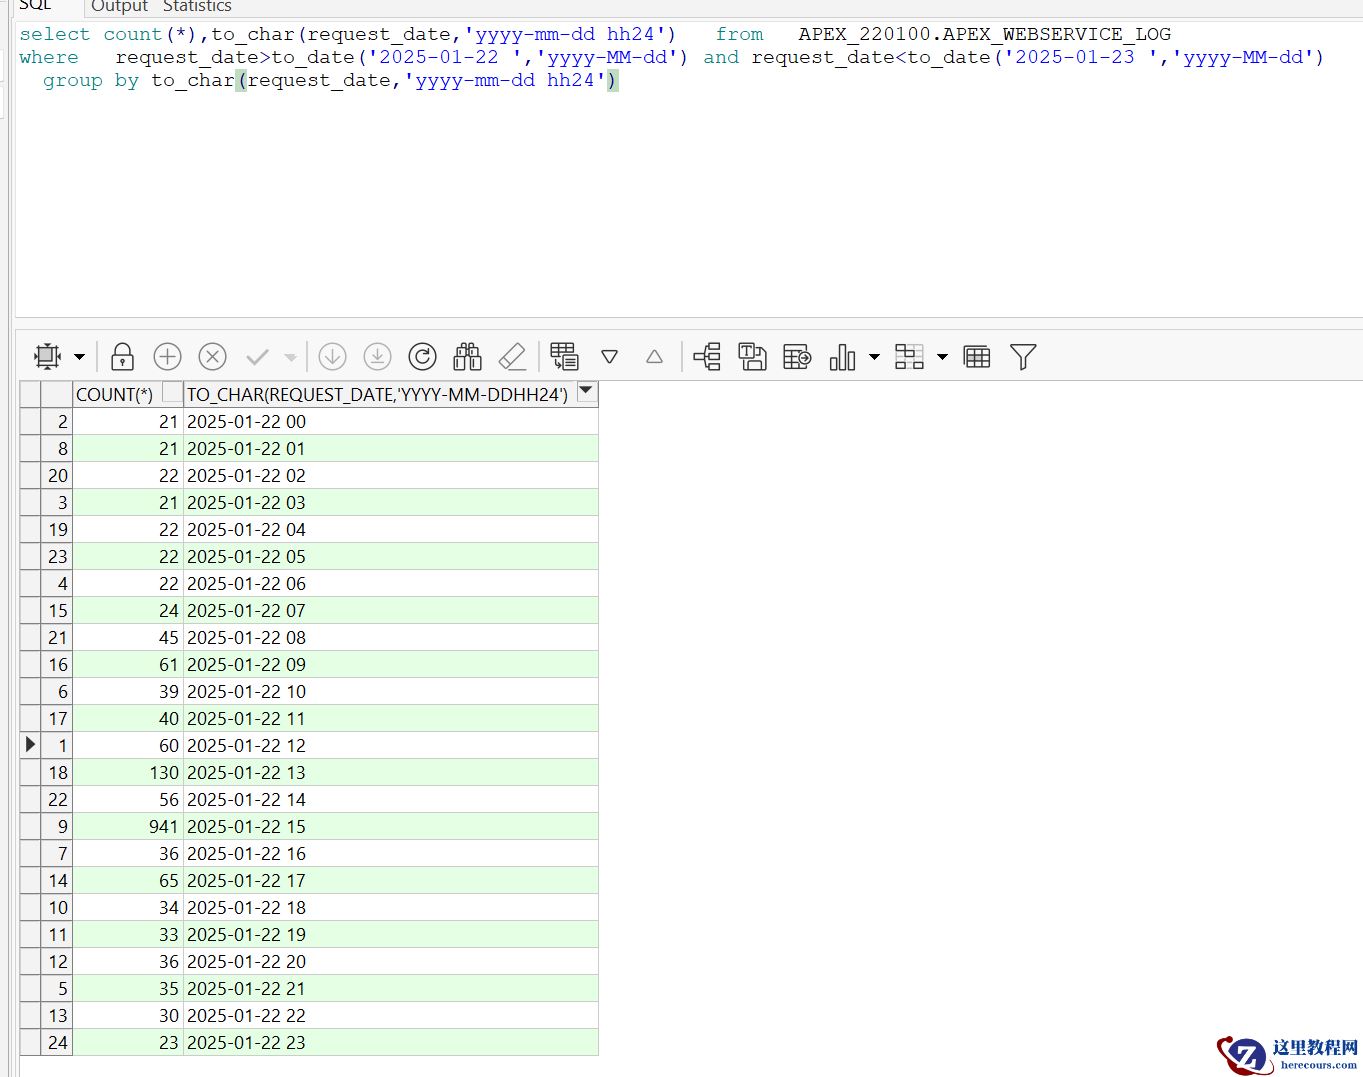The width and height of the screenshot is (1363, 1077).
Task: Toggle the filter funnel icon
Action: (x=1022, y=357)
